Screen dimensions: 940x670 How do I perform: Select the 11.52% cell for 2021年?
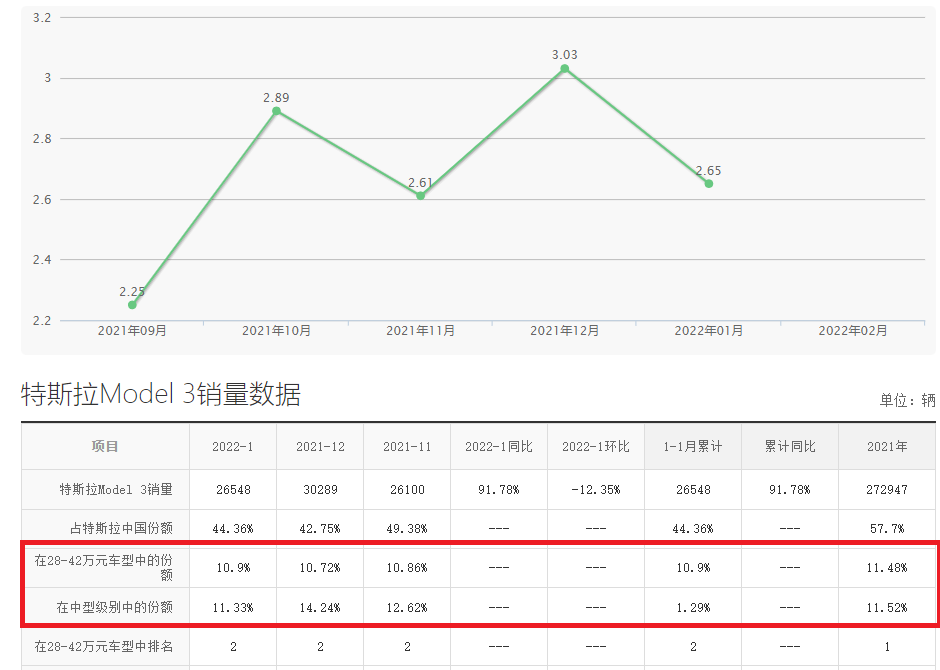click(887, 608)
